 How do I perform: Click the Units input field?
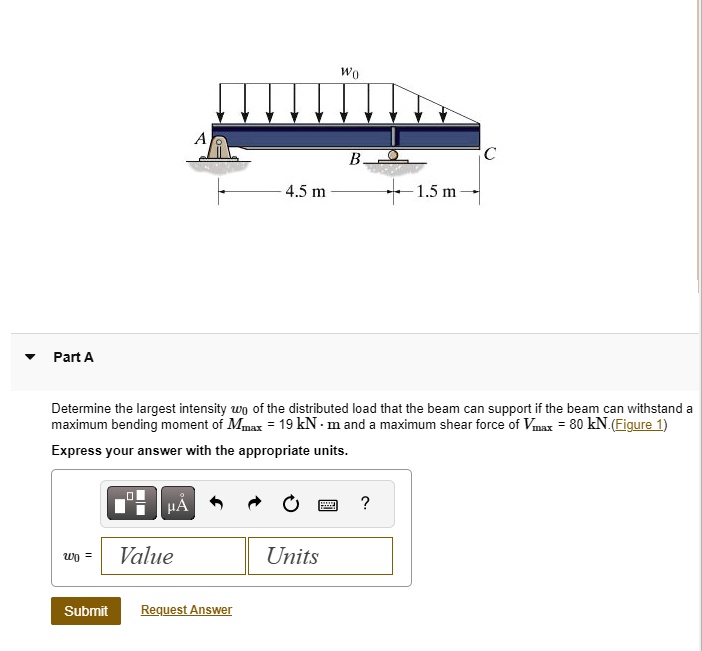(320, 556)
